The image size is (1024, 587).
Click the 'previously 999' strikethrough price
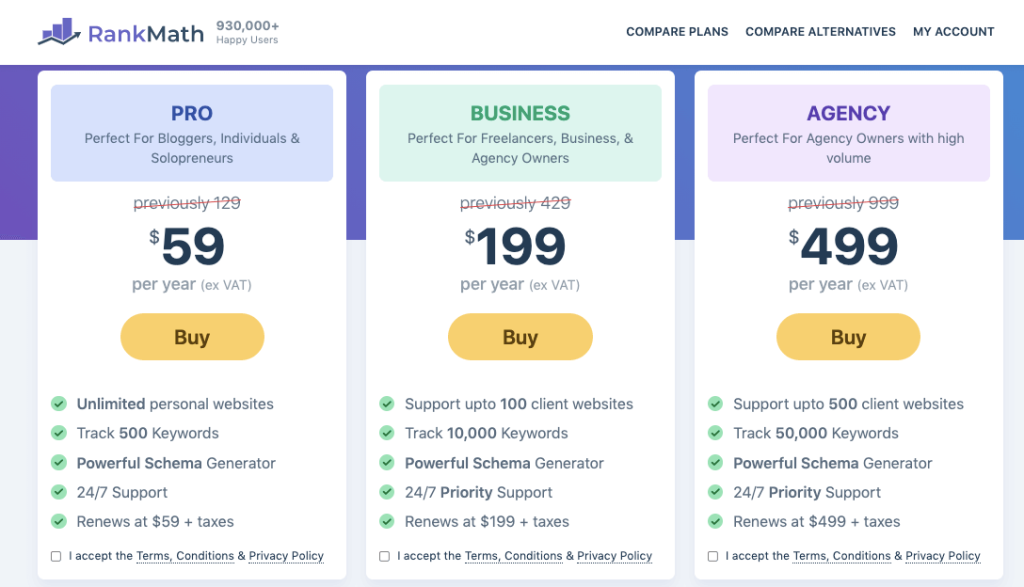[844, 203]
